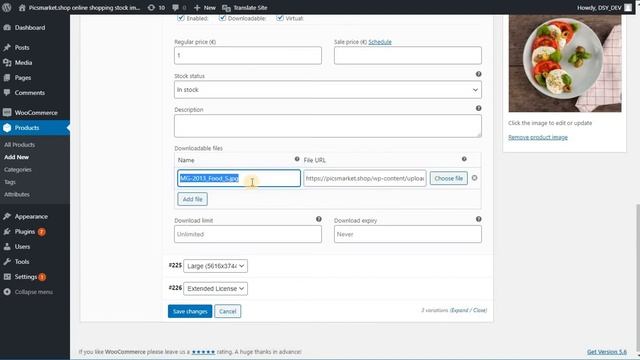This screenshot has width=640, height=360.
Task: Click the Appearance brush icon
Action: [x=7, y=216]
